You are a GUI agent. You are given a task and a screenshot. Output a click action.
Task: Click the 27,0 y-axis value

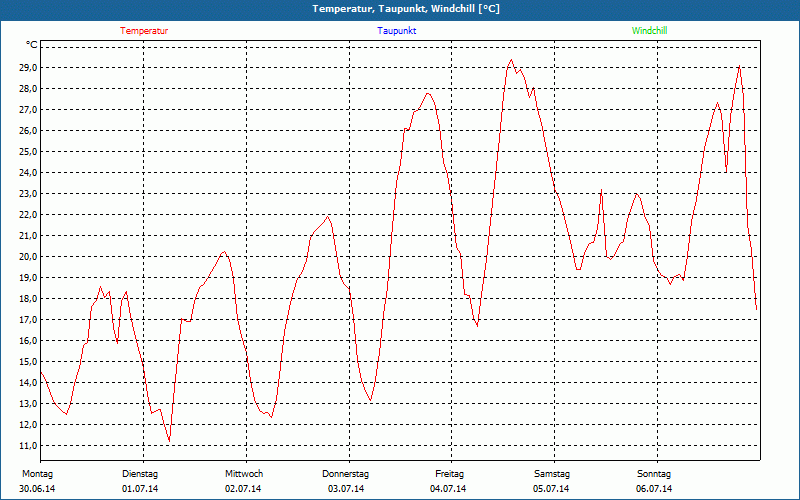click(x=29, y=110)
